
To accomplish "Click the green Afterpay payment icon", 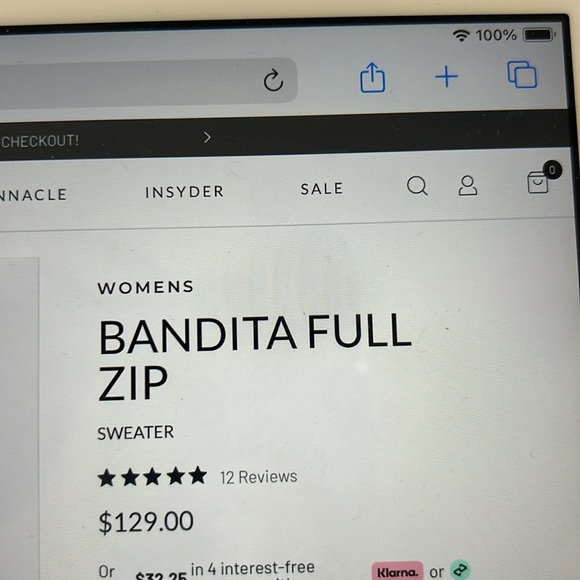I will (460, 570).
